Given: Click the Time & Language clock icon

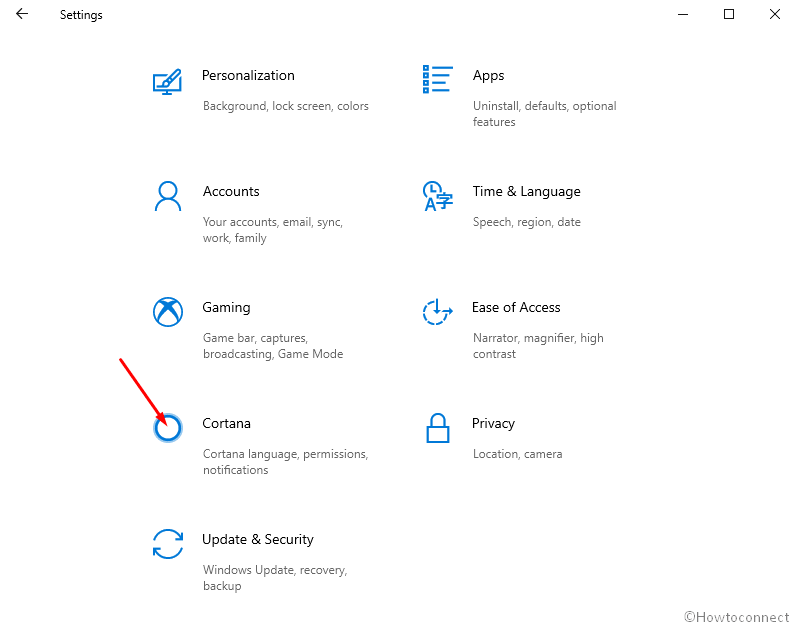Looking at the screenshot, I should coord(437,196).
